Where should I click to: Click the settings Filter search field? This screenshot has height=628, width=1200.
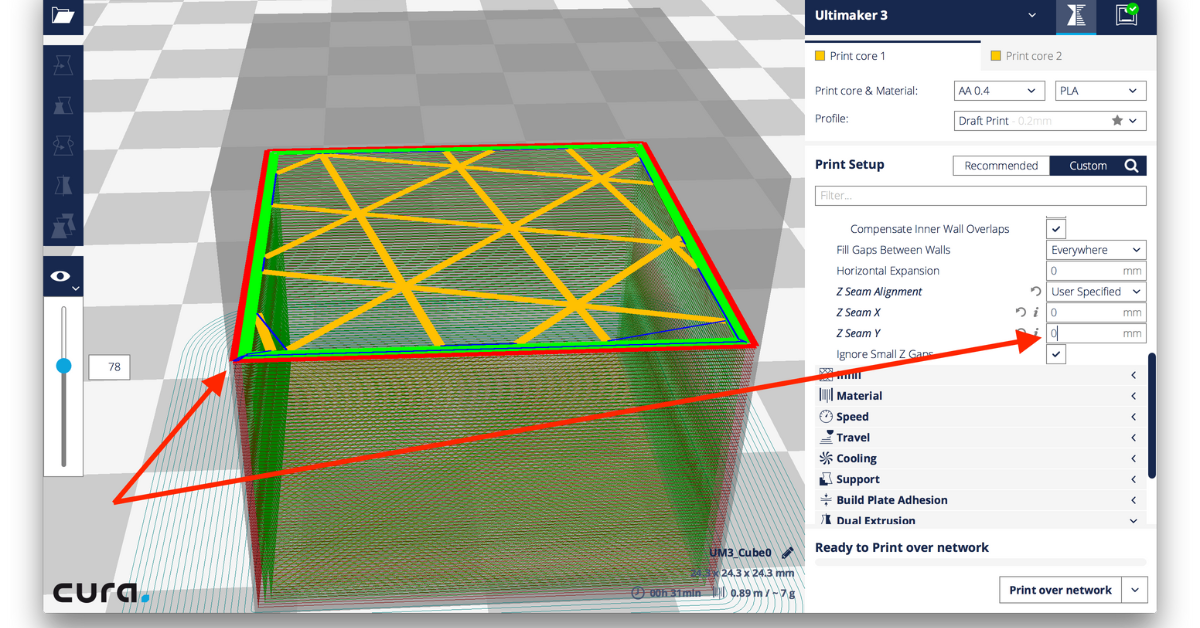[x=980, y=196]
